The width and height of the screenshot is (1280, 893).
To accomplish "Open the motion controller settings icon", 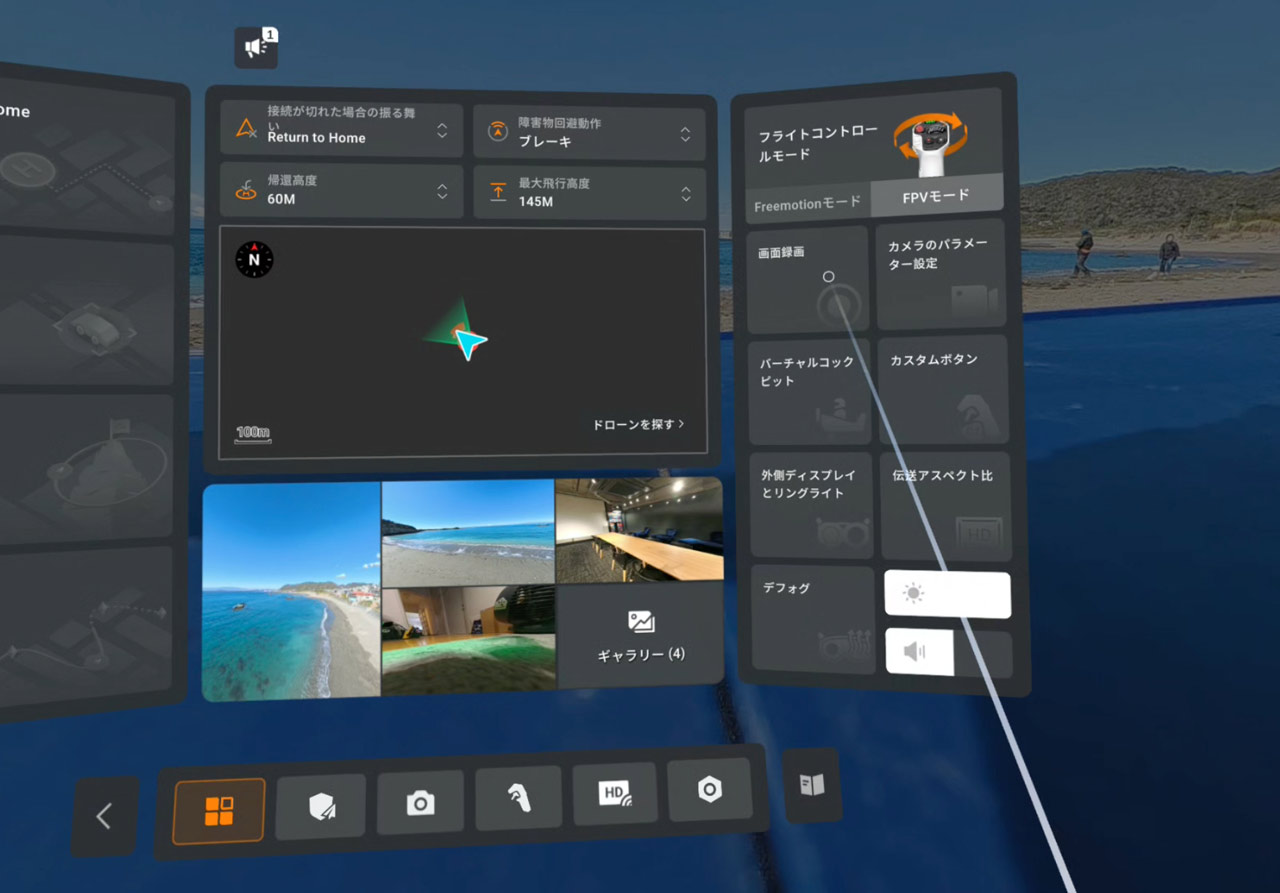I will (518, 797).
